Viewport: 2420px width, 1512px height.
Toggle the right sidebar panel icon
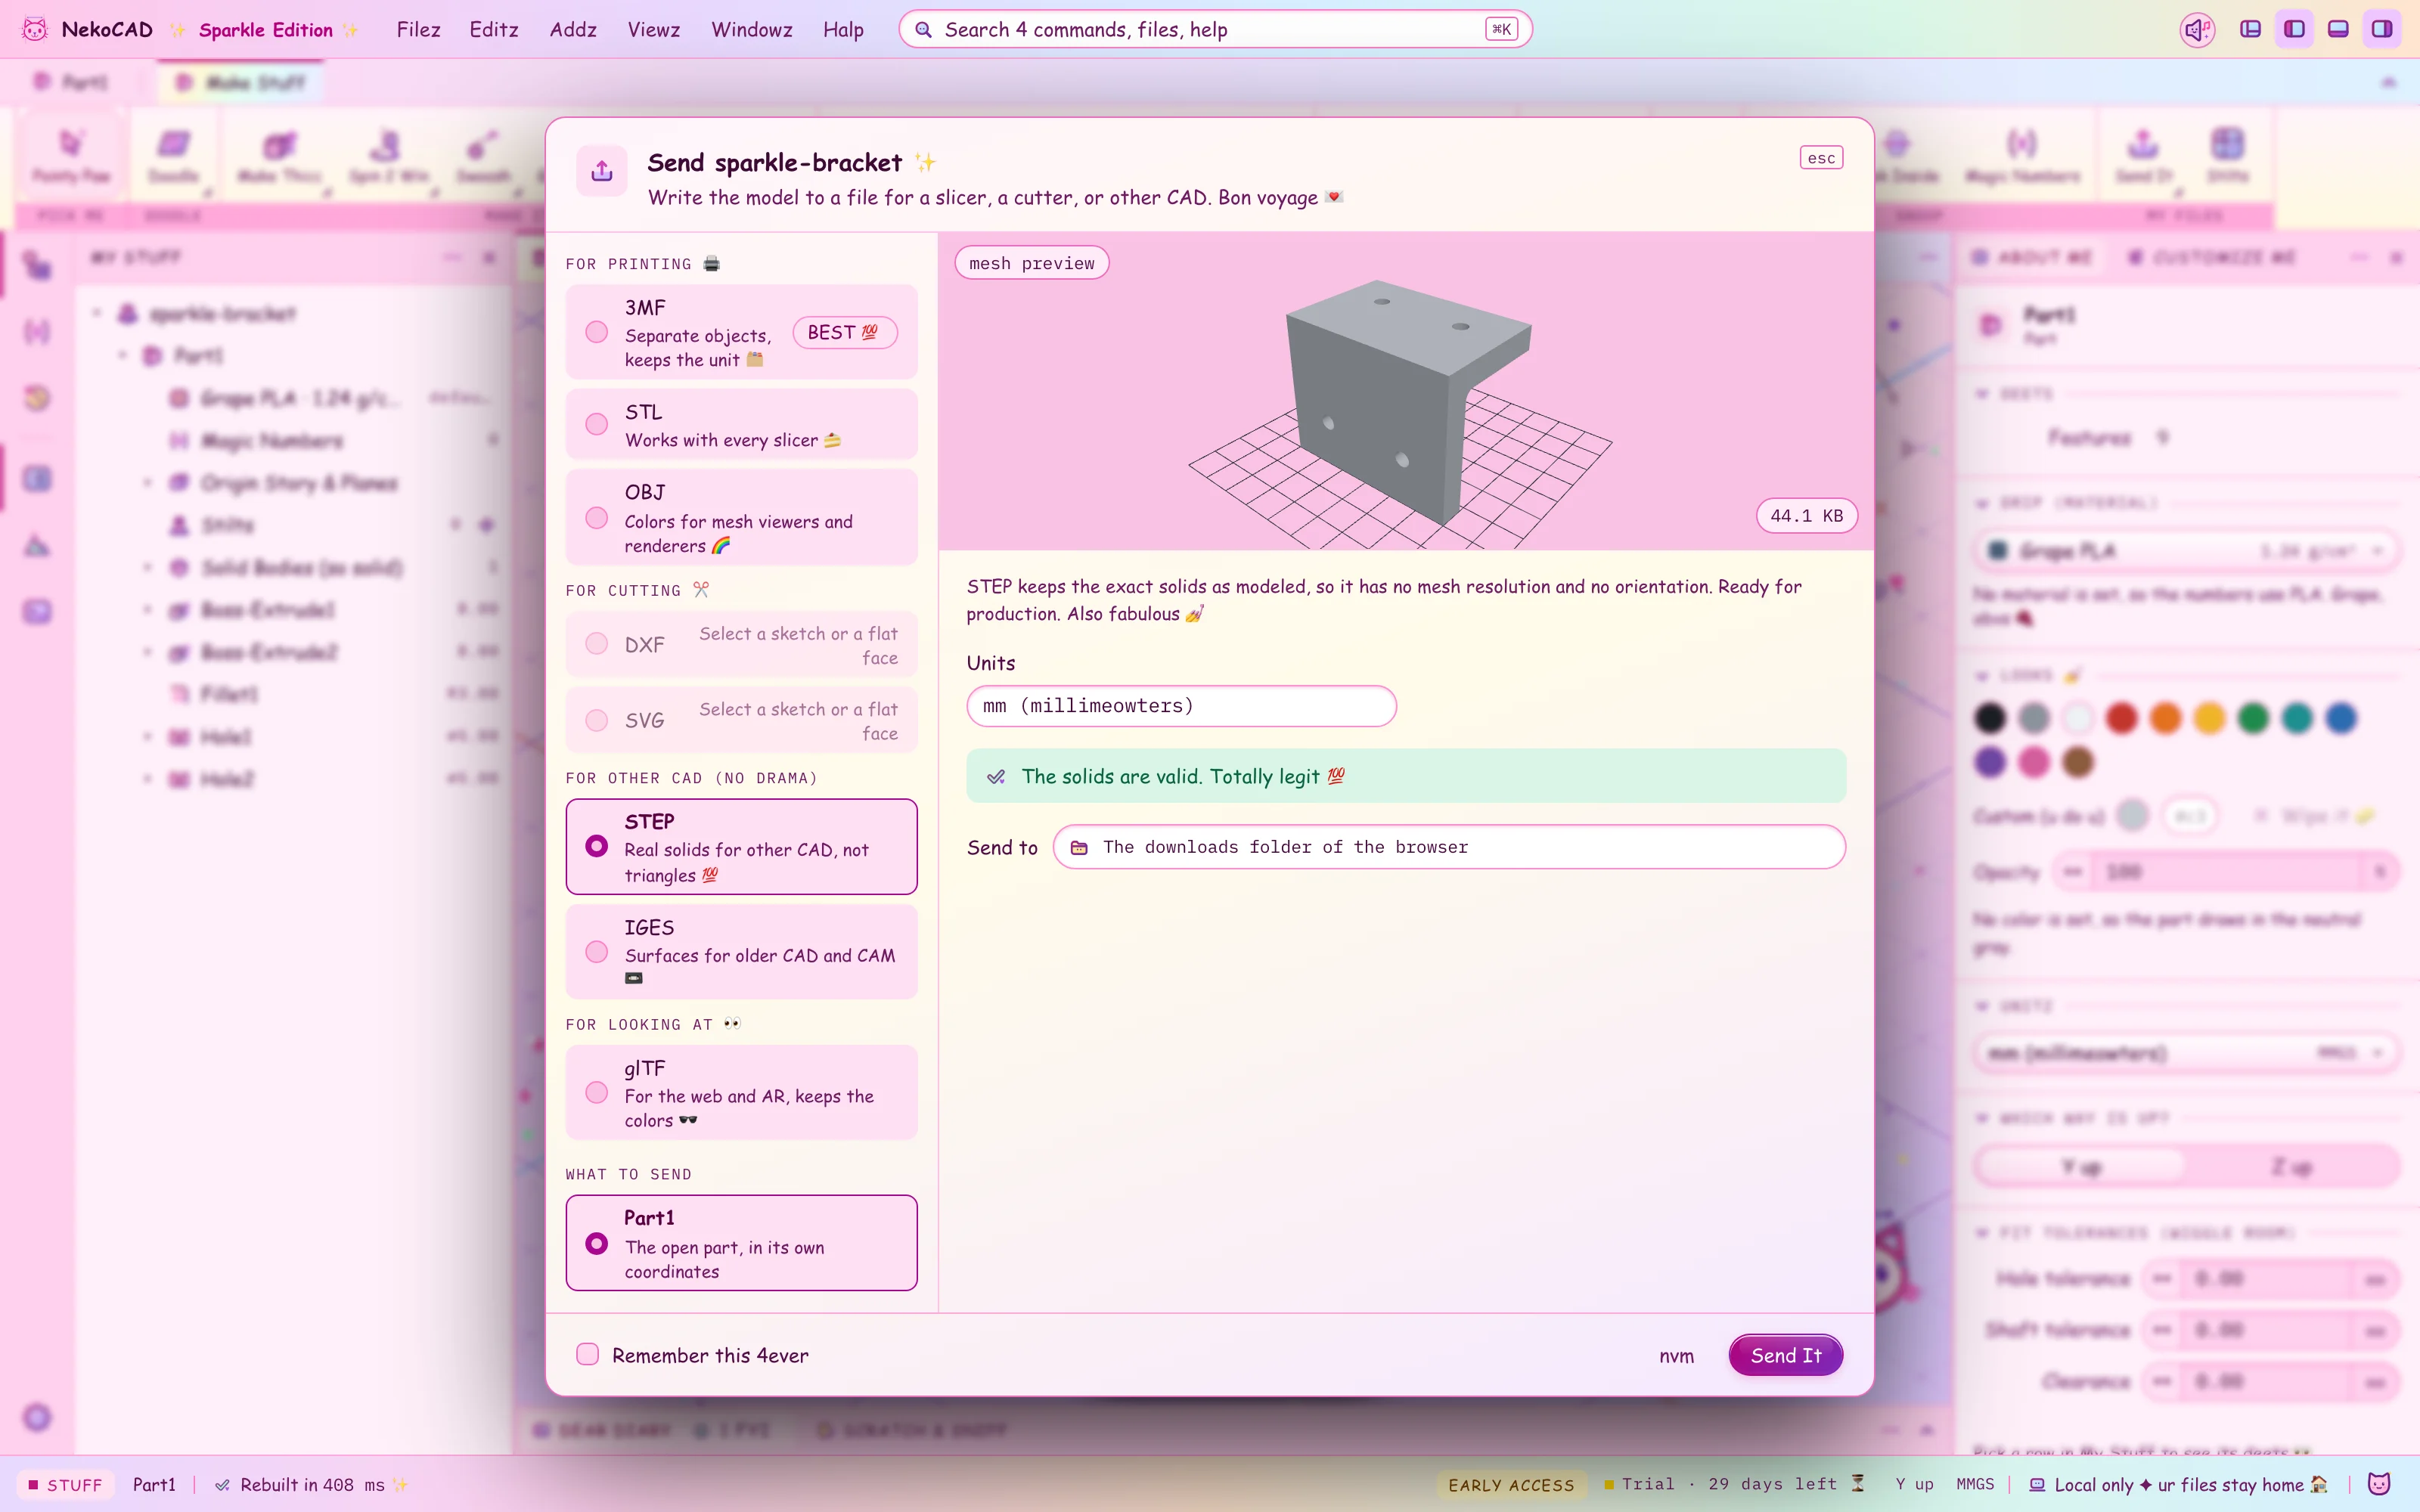coord(2382,29)
